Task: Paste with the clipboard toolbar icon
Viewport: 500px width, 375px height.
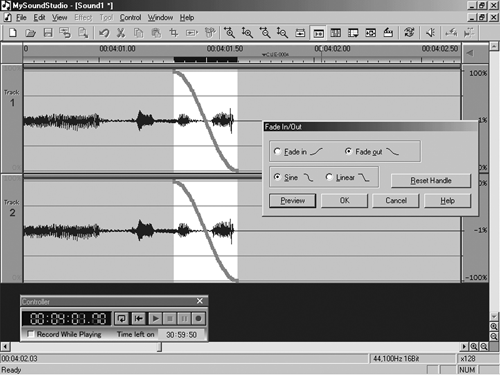Action: (156, 33)
